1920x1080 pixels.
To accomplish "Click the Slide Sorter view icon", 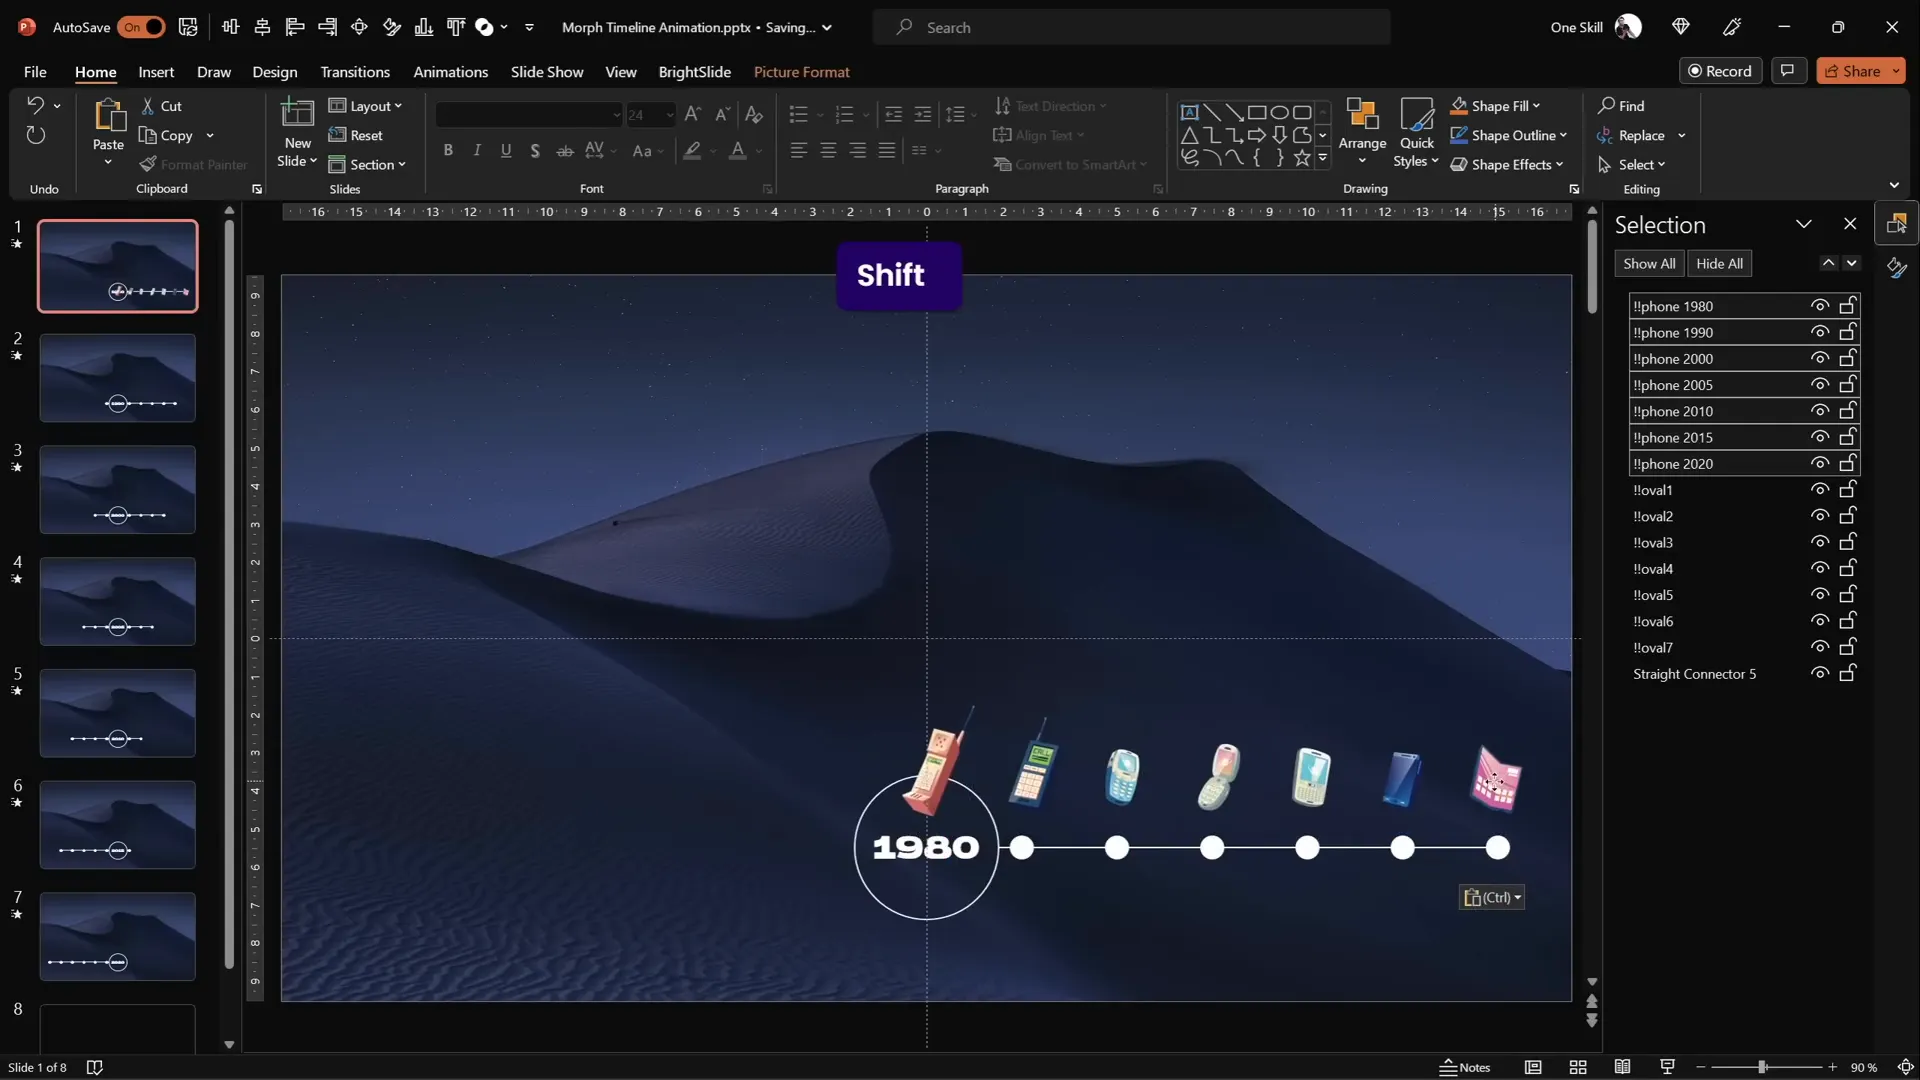I will pyautogui.click(x=1578, y=1067).
